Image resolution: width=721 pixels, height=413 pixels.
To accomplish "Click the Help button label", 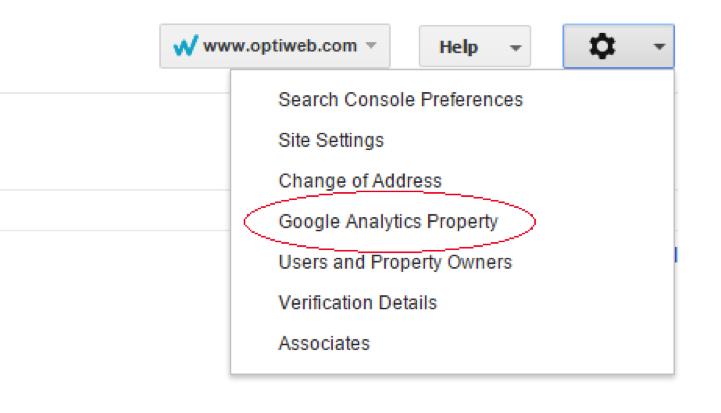I will point(459,47).
